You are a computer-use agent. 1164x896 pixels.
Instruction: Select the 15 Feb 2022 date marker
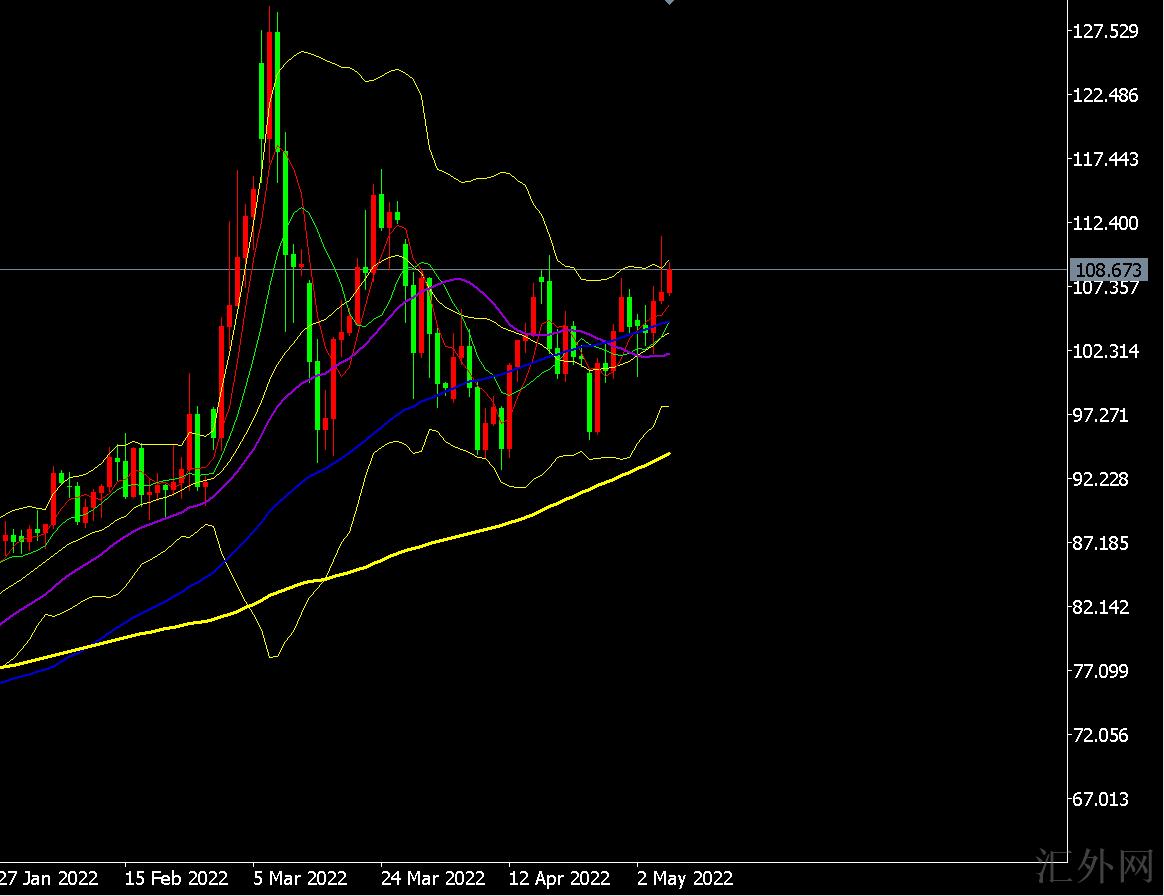point(176,879)
